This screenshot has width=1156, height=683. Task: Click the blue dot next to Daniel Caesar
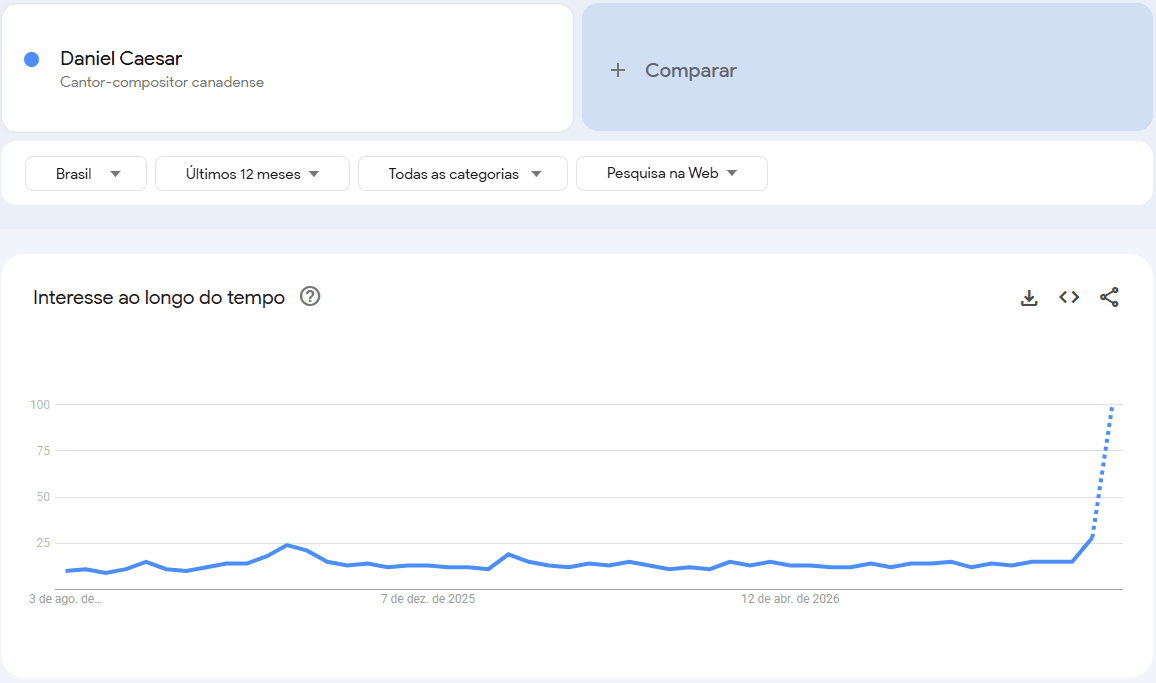32,60
